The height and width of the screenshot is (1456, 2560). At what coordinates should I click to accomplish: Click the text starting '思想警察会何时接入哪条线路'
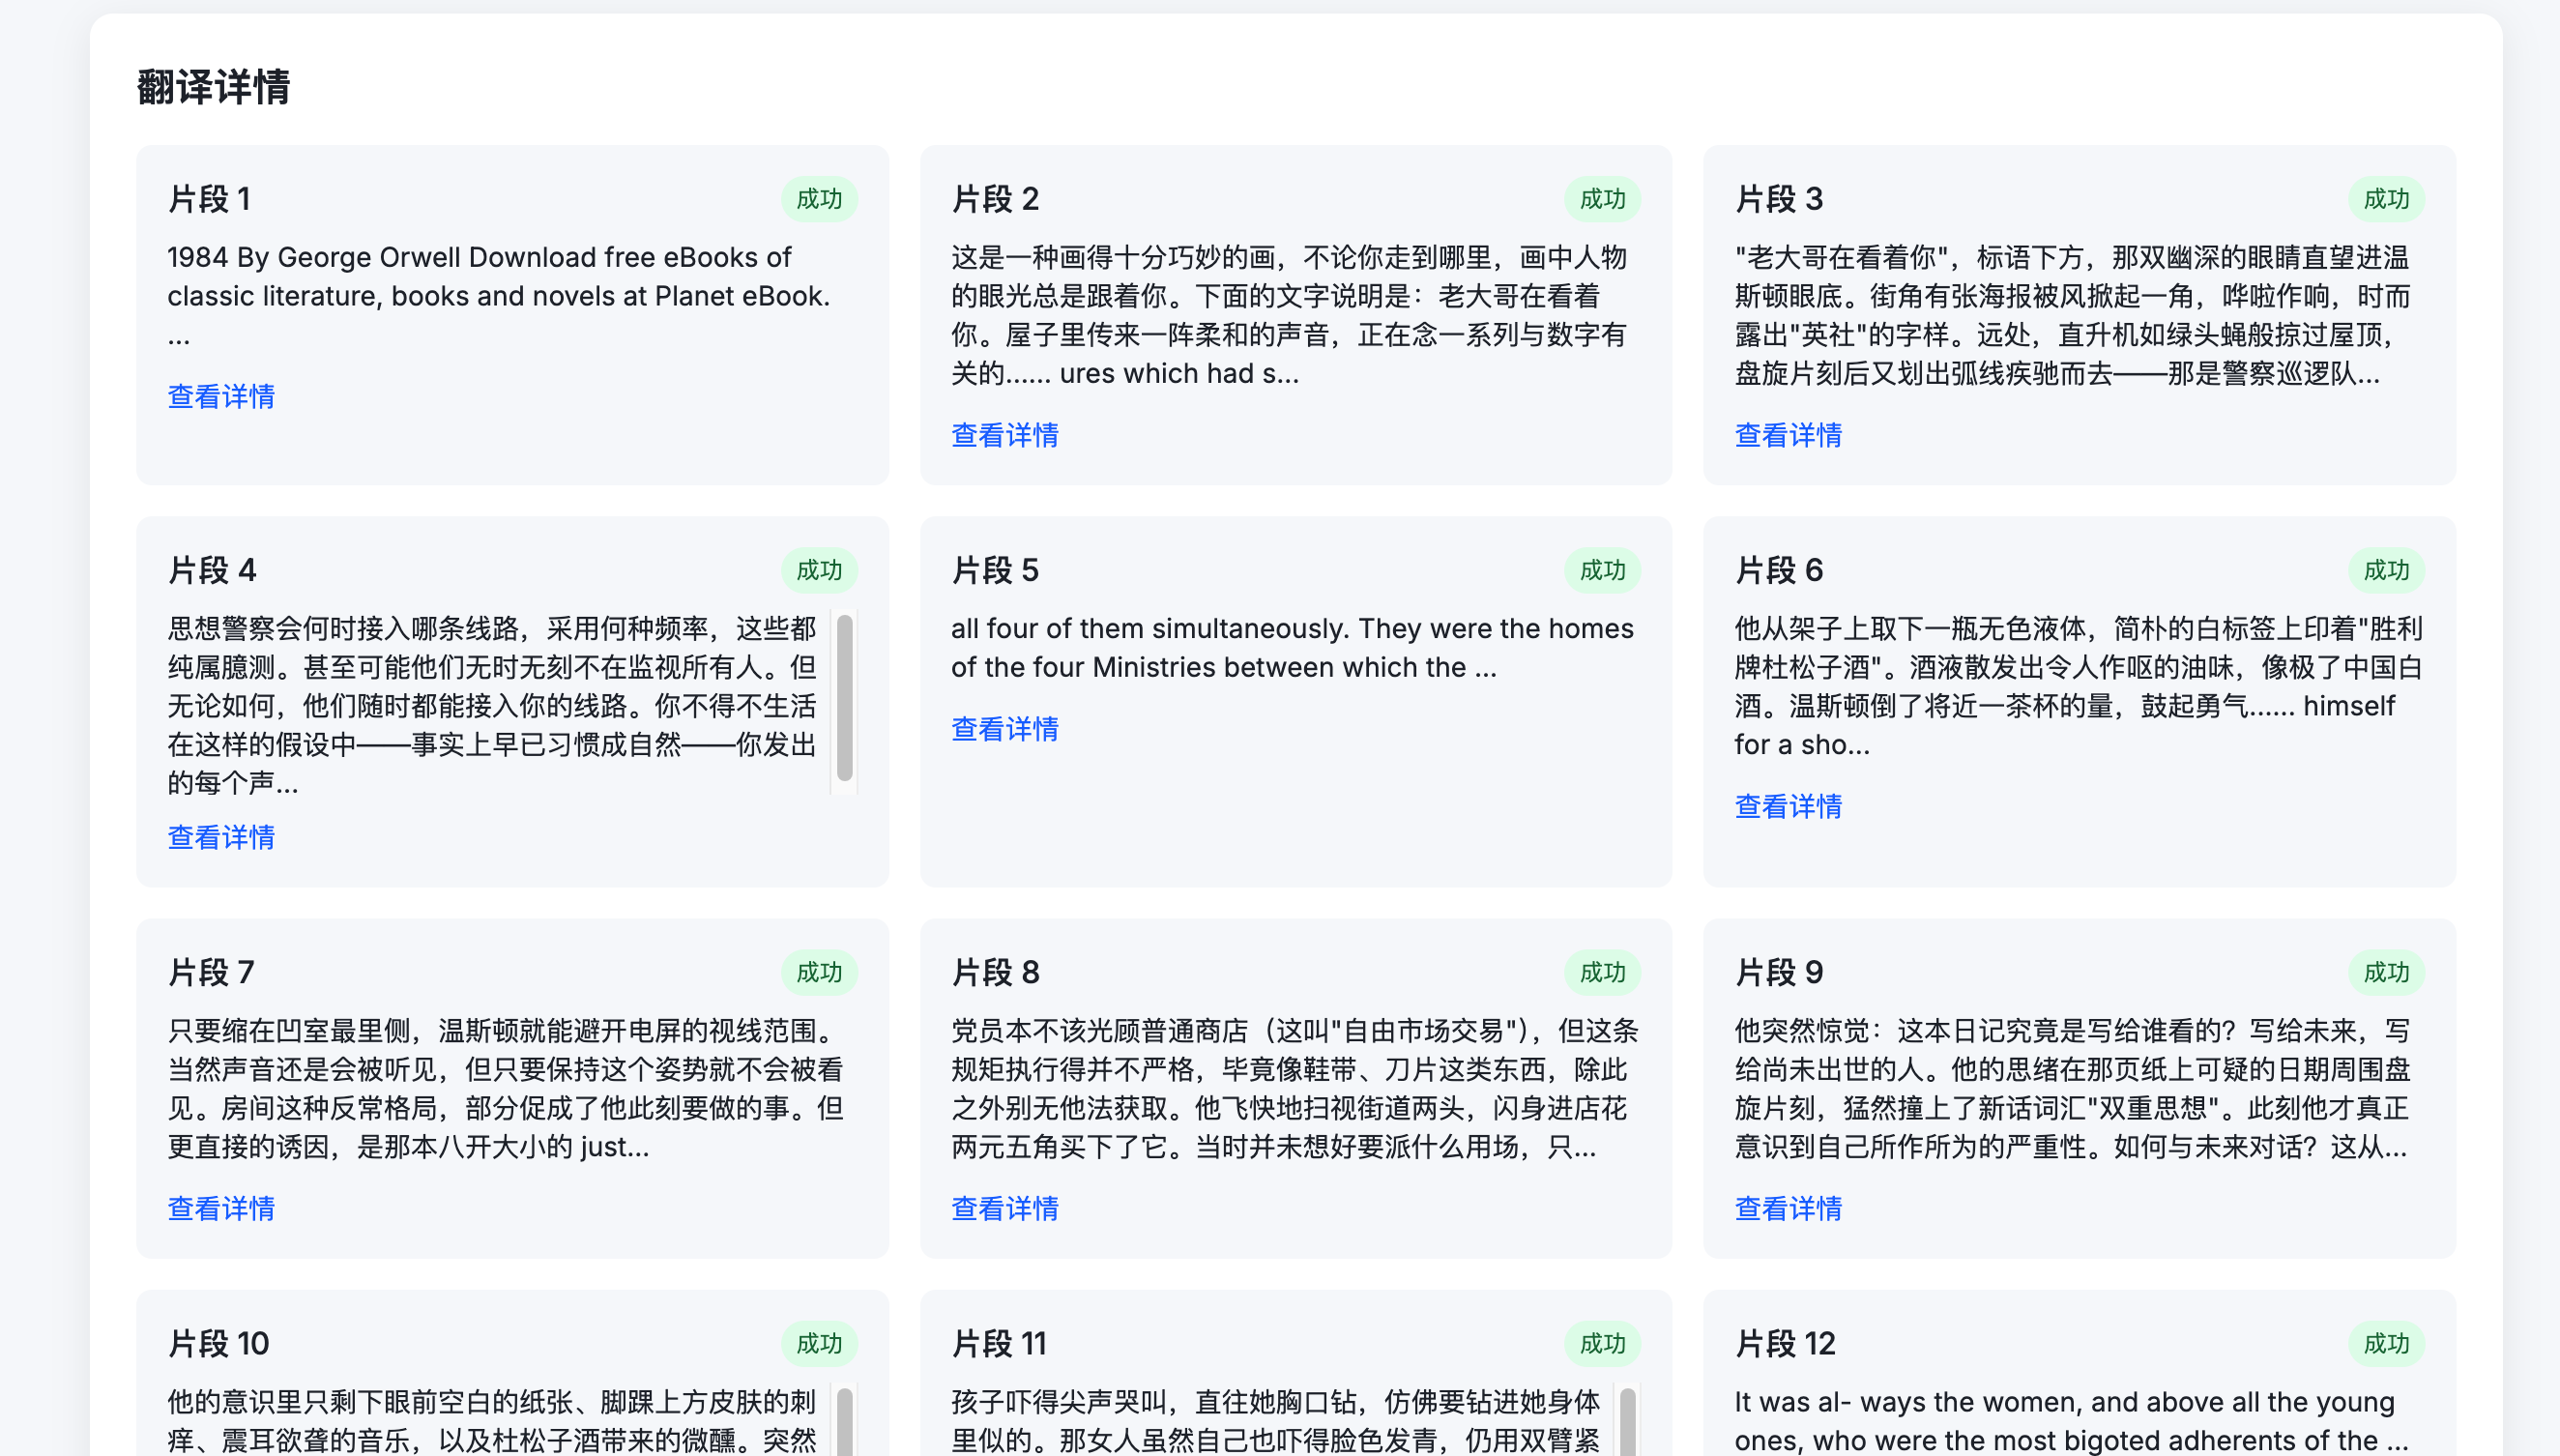[492, 705]
